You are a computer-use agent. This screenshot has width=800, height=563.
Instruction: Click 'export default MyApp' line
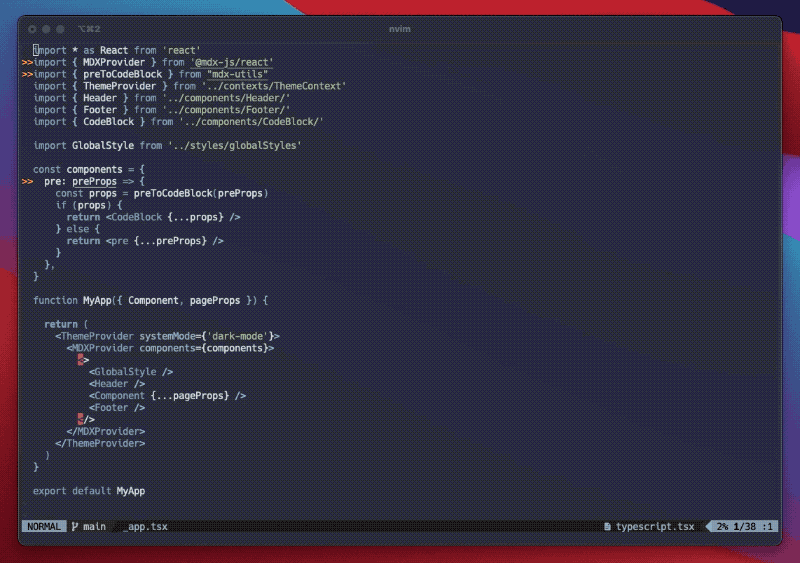pyautogui.click(x=89, y=491)
